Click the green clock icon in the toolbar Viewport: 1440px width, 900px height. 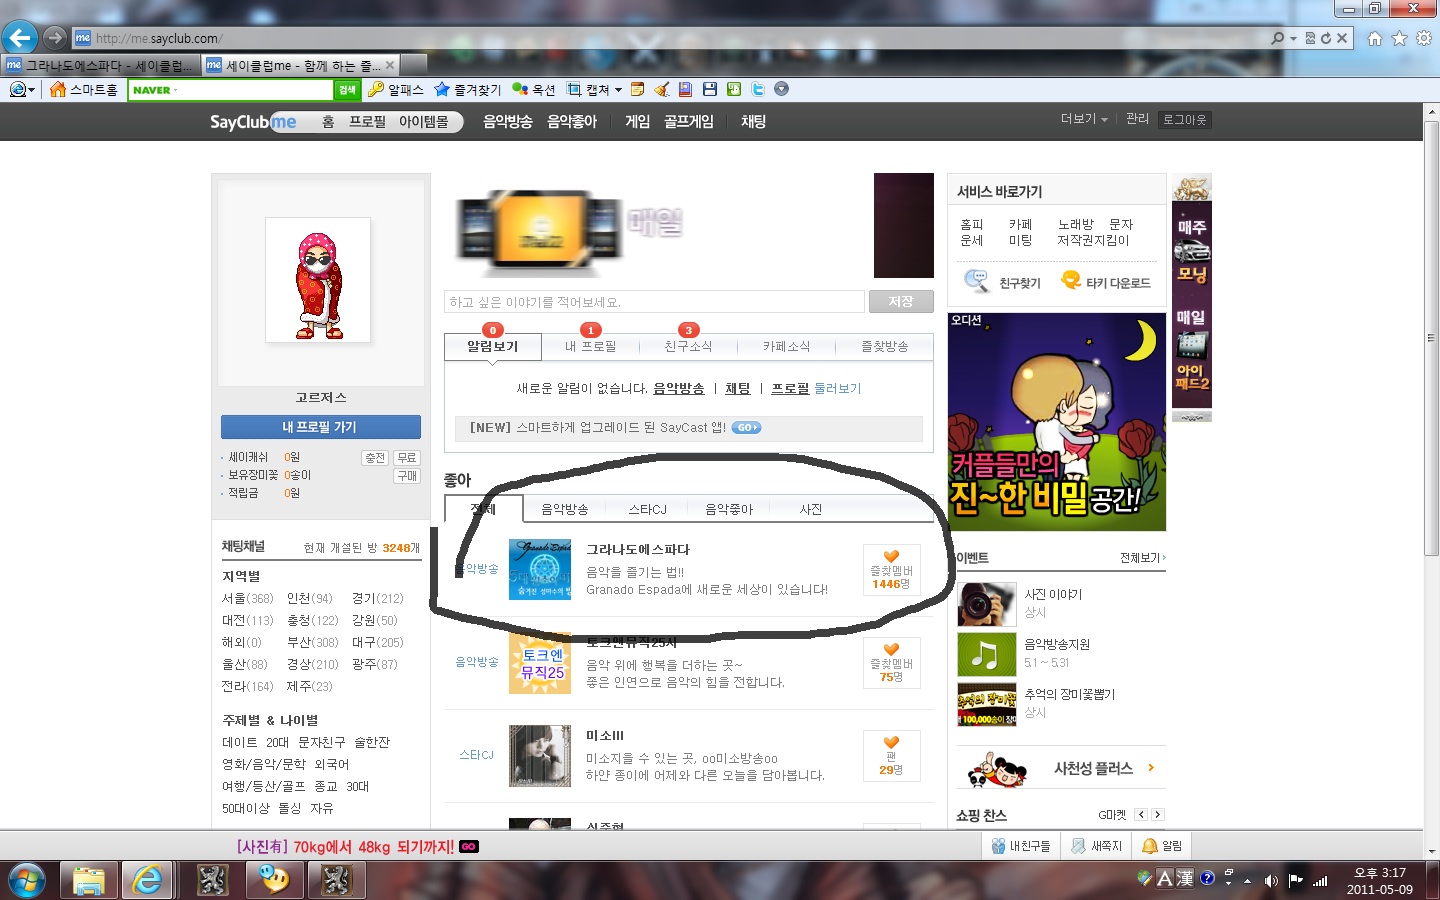(x=734, y=89)
